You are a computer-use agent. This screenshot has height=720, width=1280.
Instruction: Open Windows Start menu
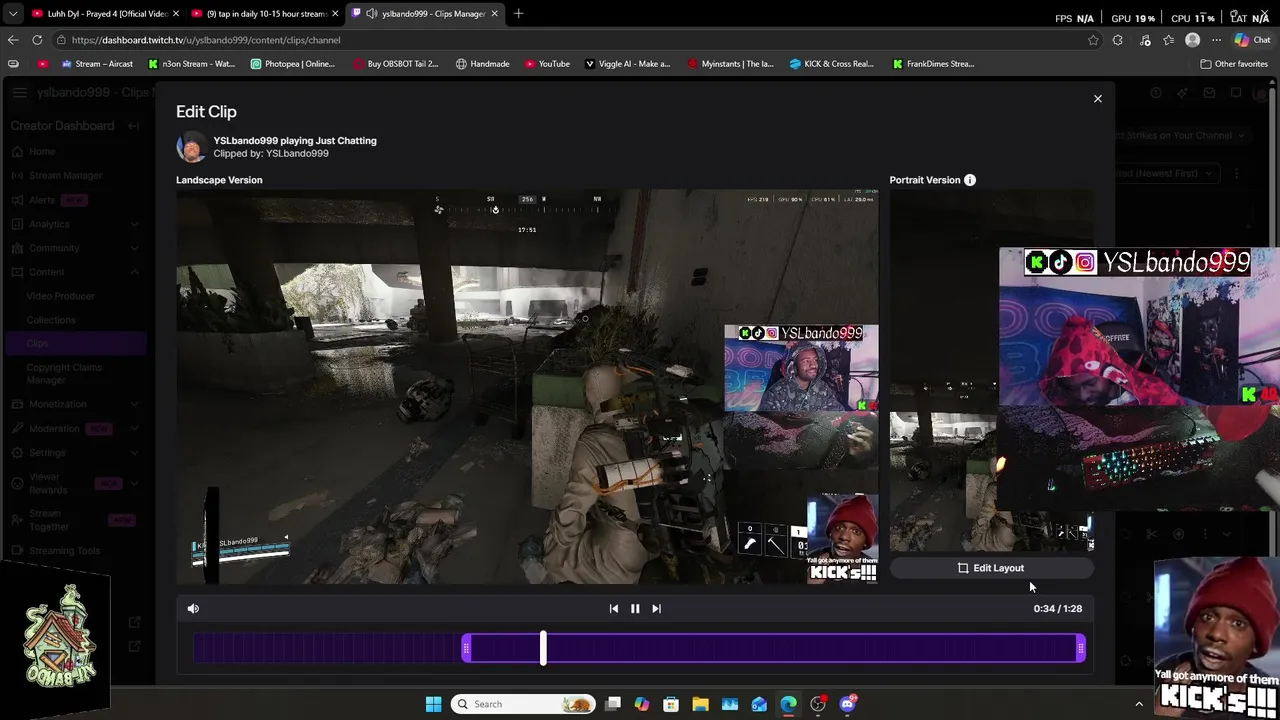tap(433, 704)
